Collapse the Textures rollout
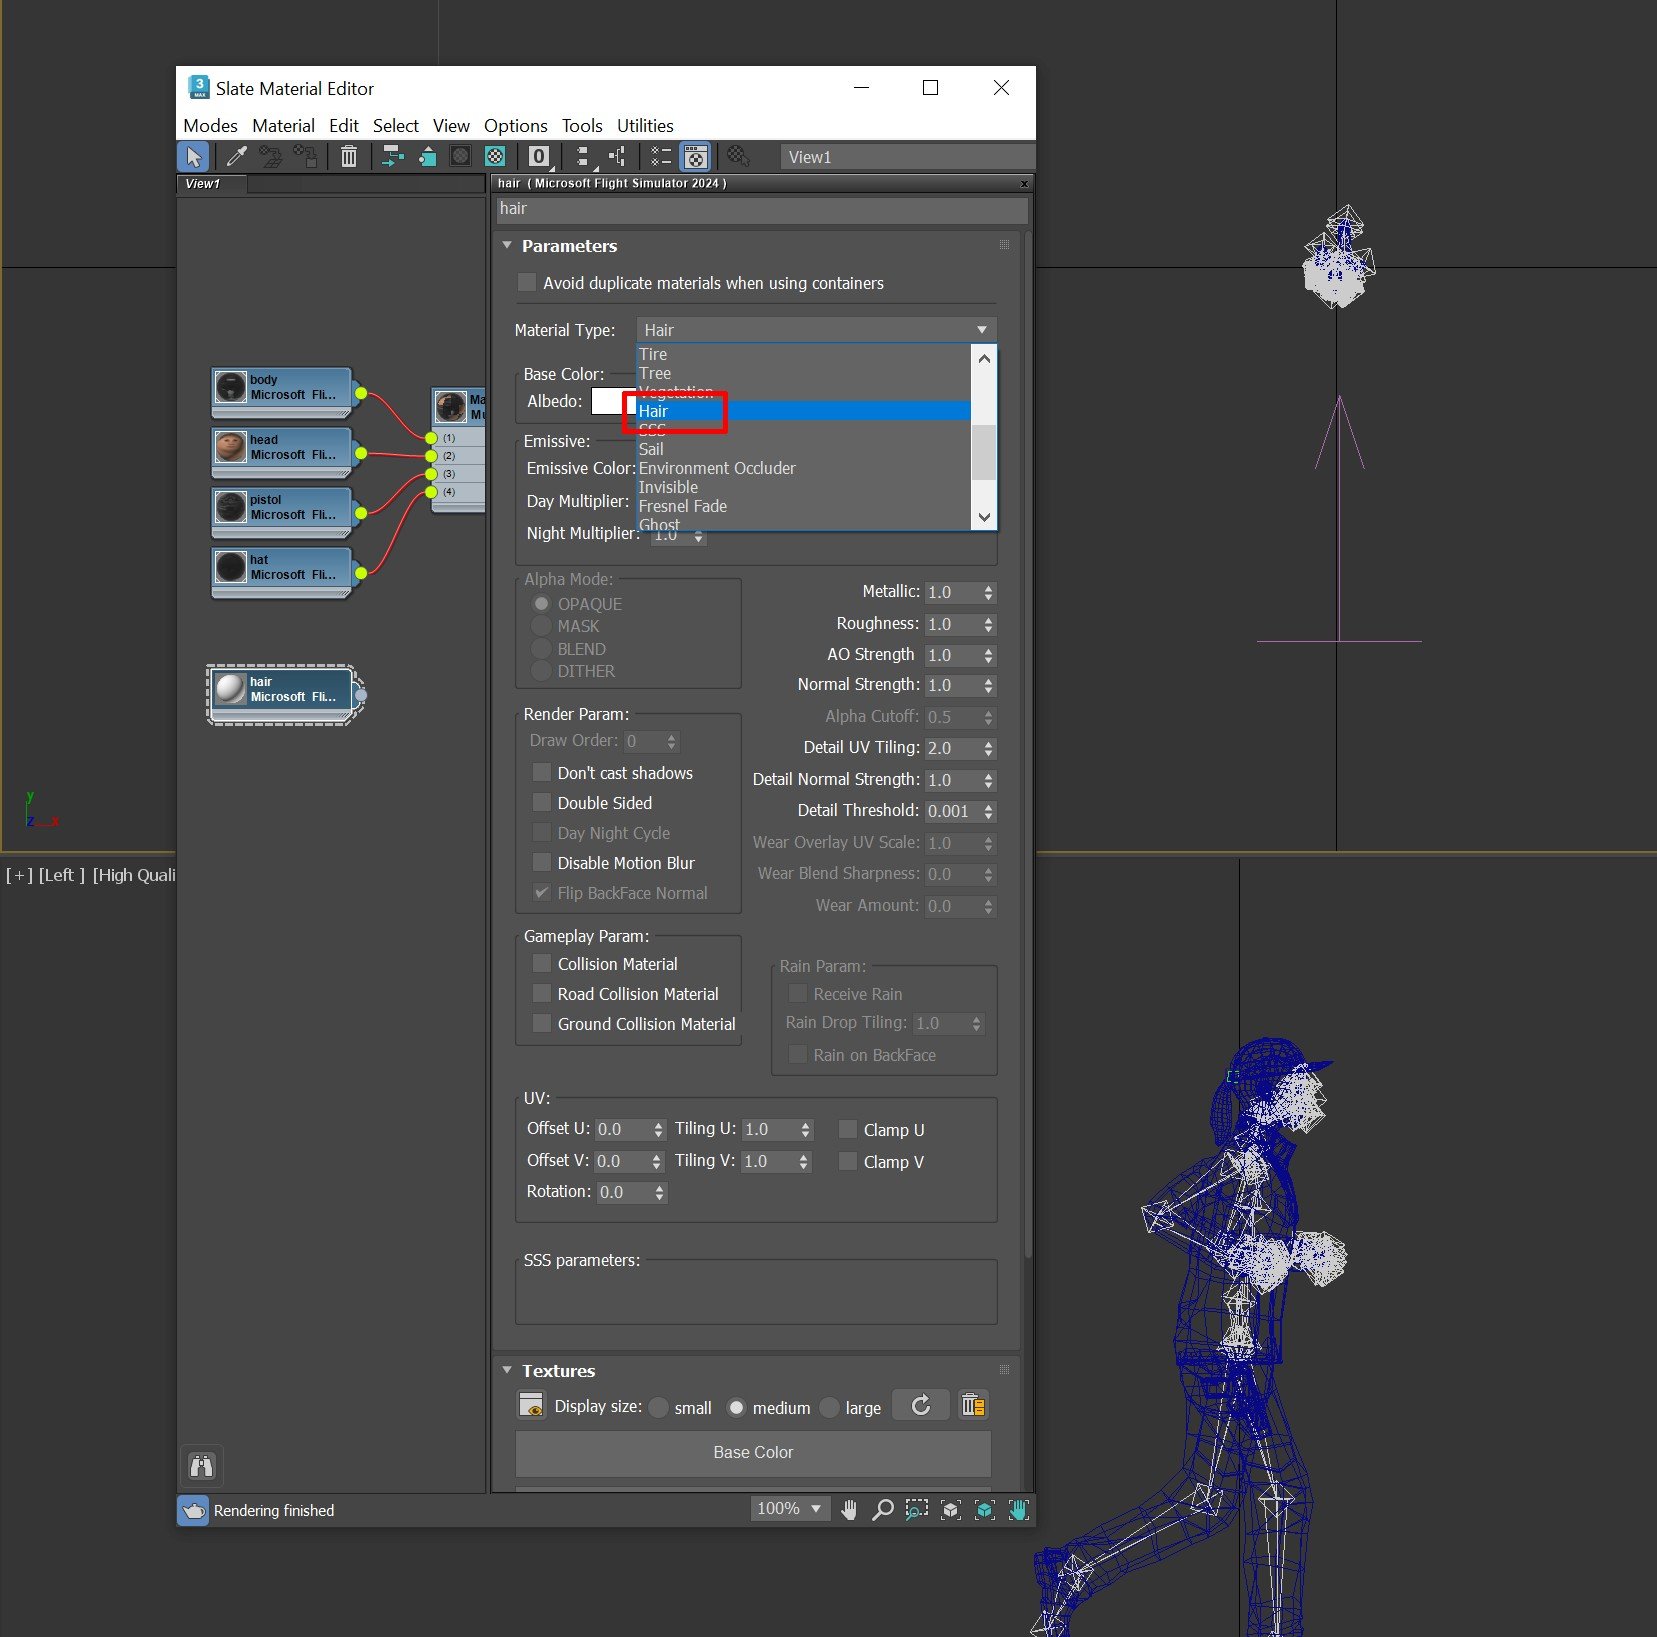The image size is (1657, 1637). (x=507, y=1370)
